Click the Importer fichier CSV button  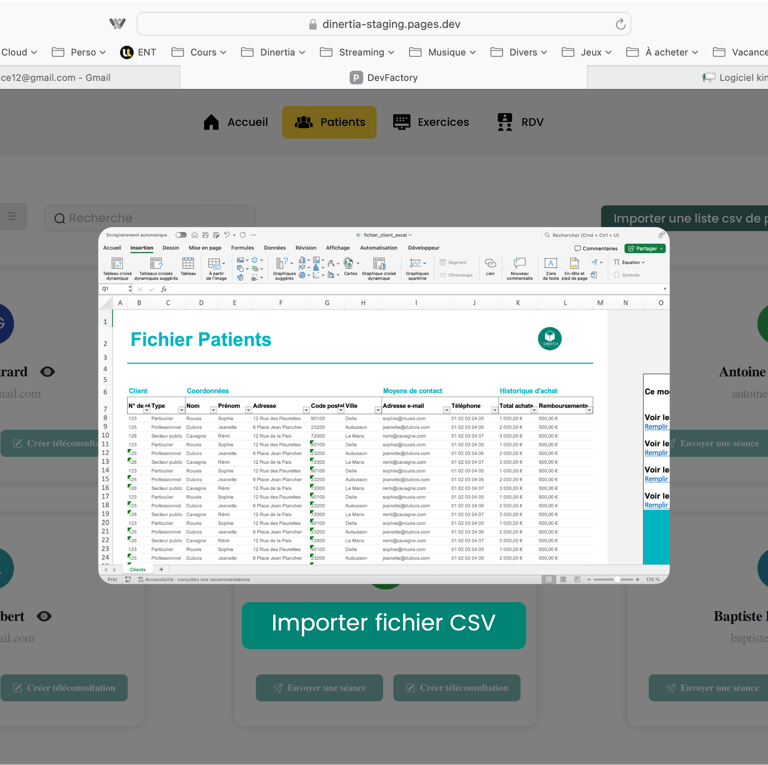click(x=384, y=625)
